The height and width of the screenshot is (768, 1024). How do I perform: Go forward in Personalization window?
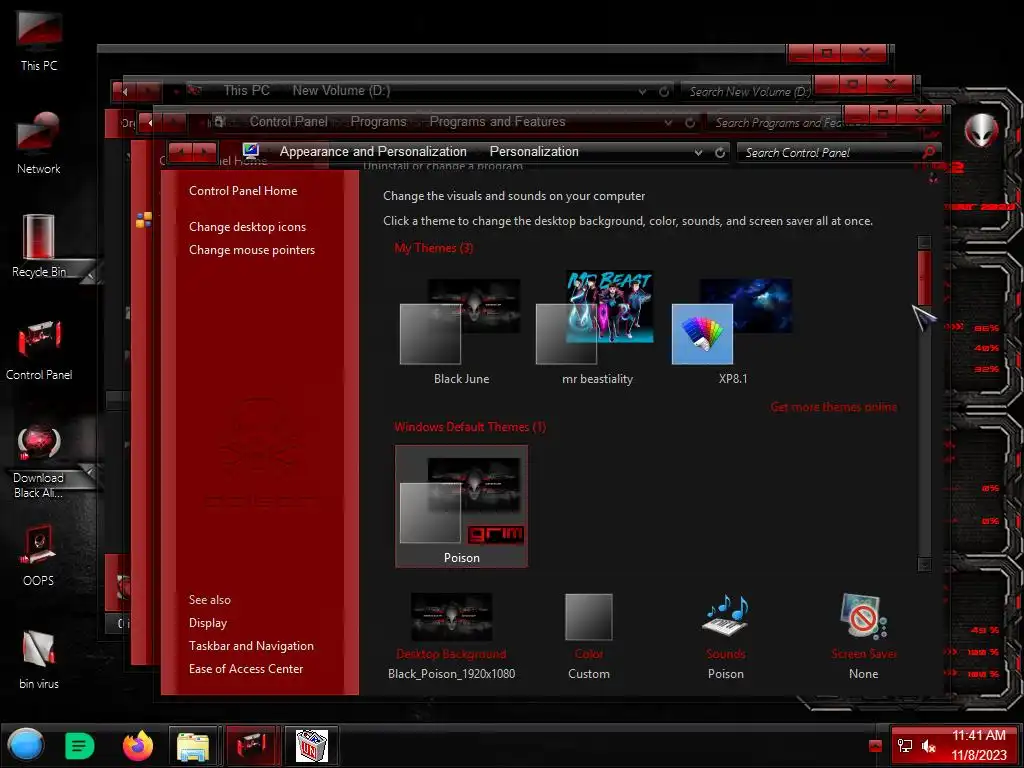point(204,152)
